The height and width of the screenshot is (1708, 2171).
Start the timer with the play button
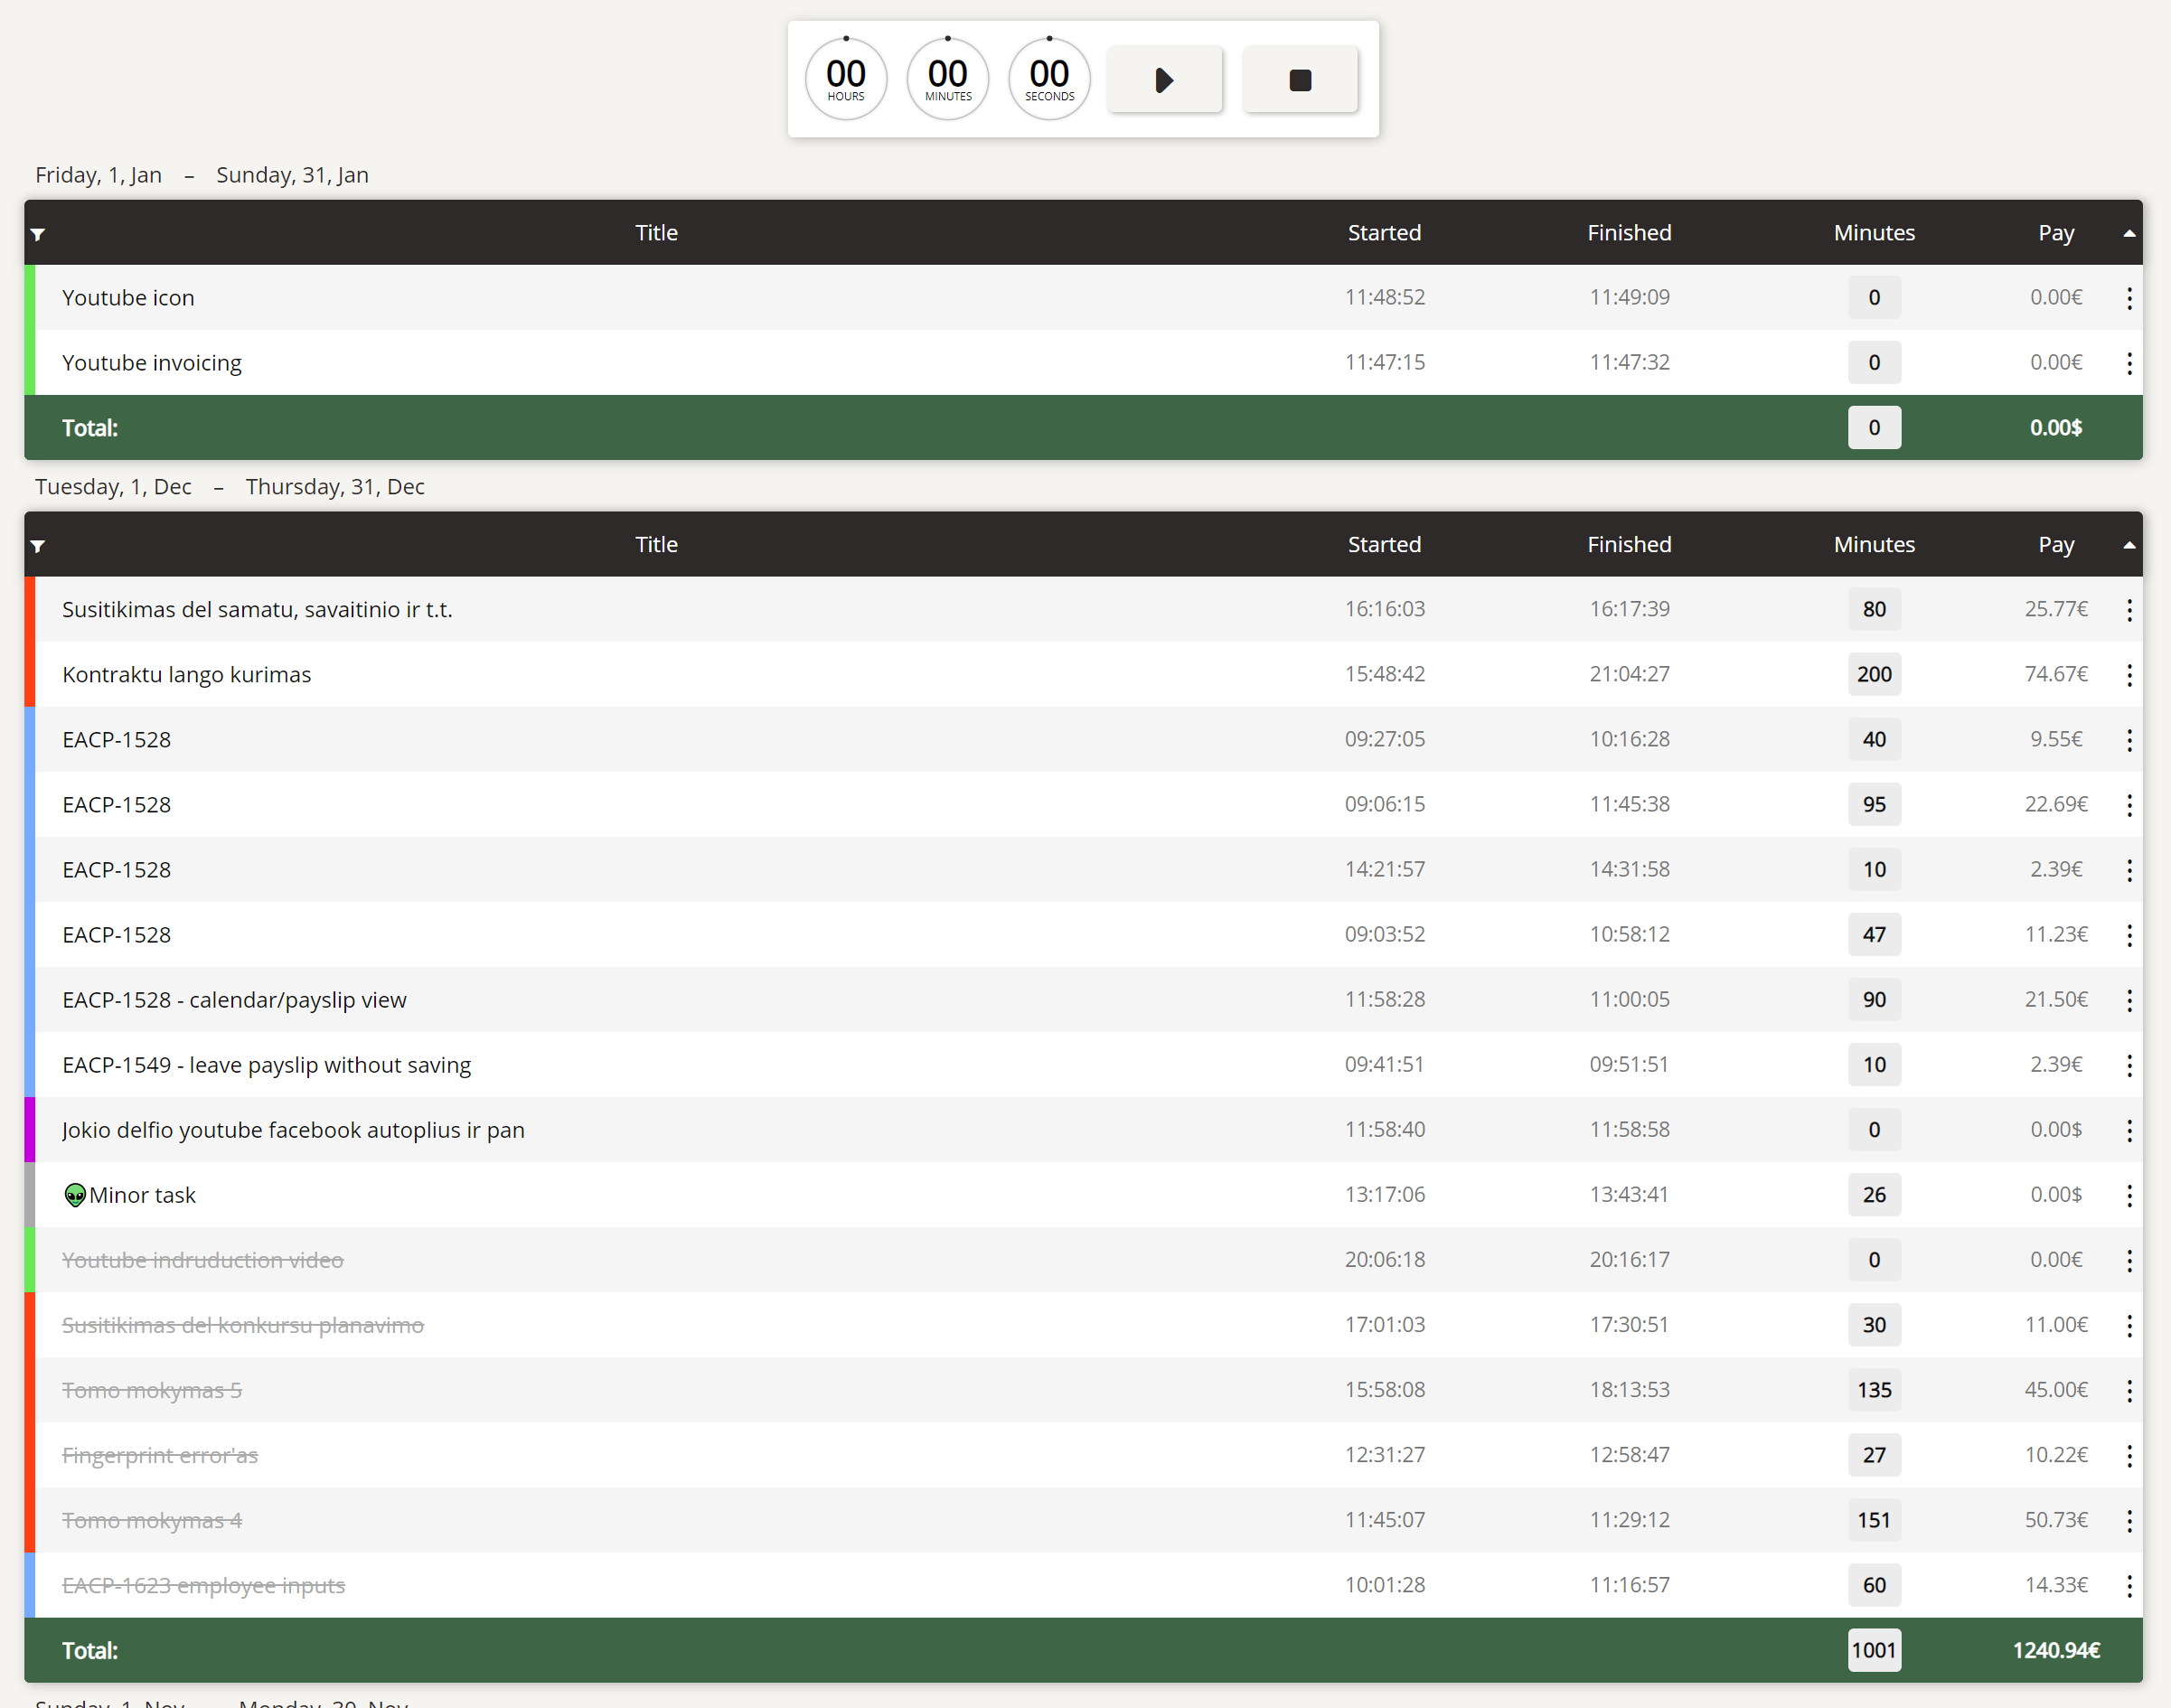tap(1164, 79)
